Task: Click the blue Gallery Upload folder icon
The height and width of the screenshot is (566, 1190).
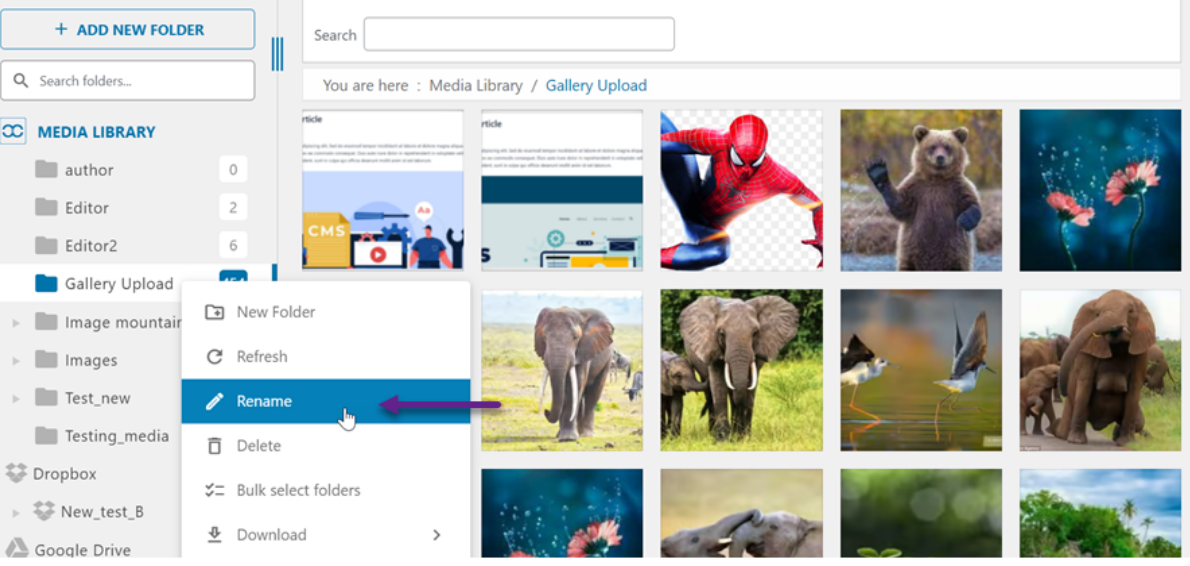Action: coord(46,283)
